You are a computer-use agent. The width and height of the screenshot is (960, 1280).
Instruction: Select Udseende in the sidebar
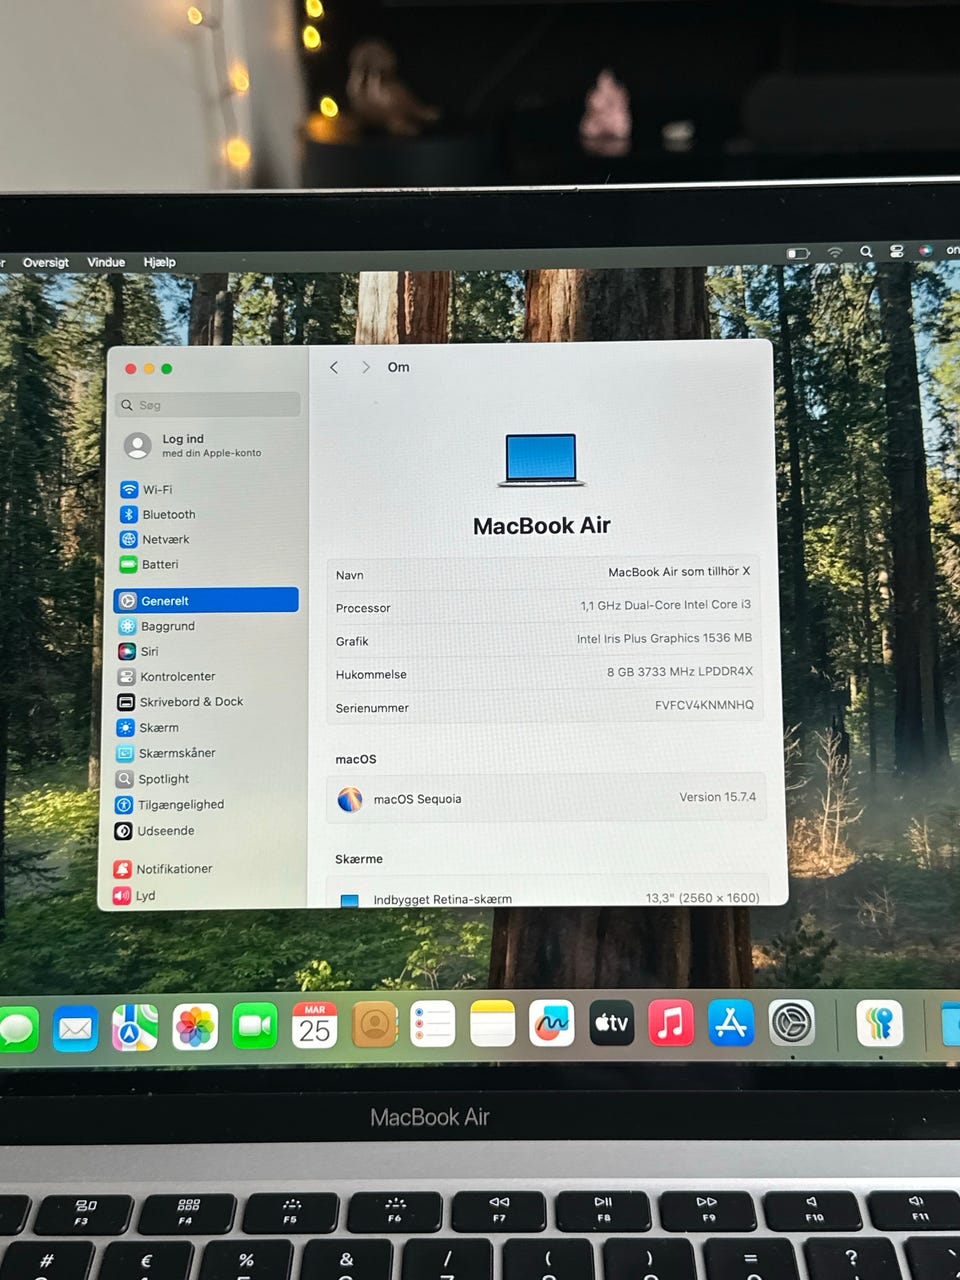click(x=155, y=831)
